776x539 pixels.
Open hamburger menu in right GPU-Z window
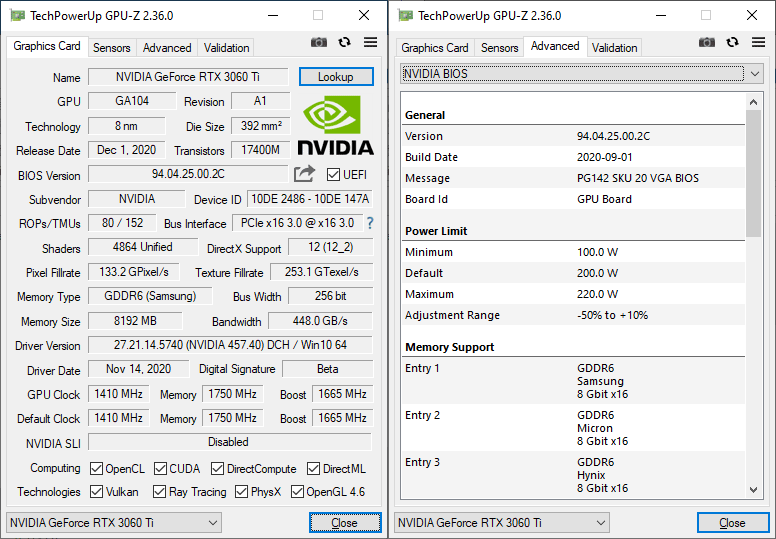[x=758, y=43]
